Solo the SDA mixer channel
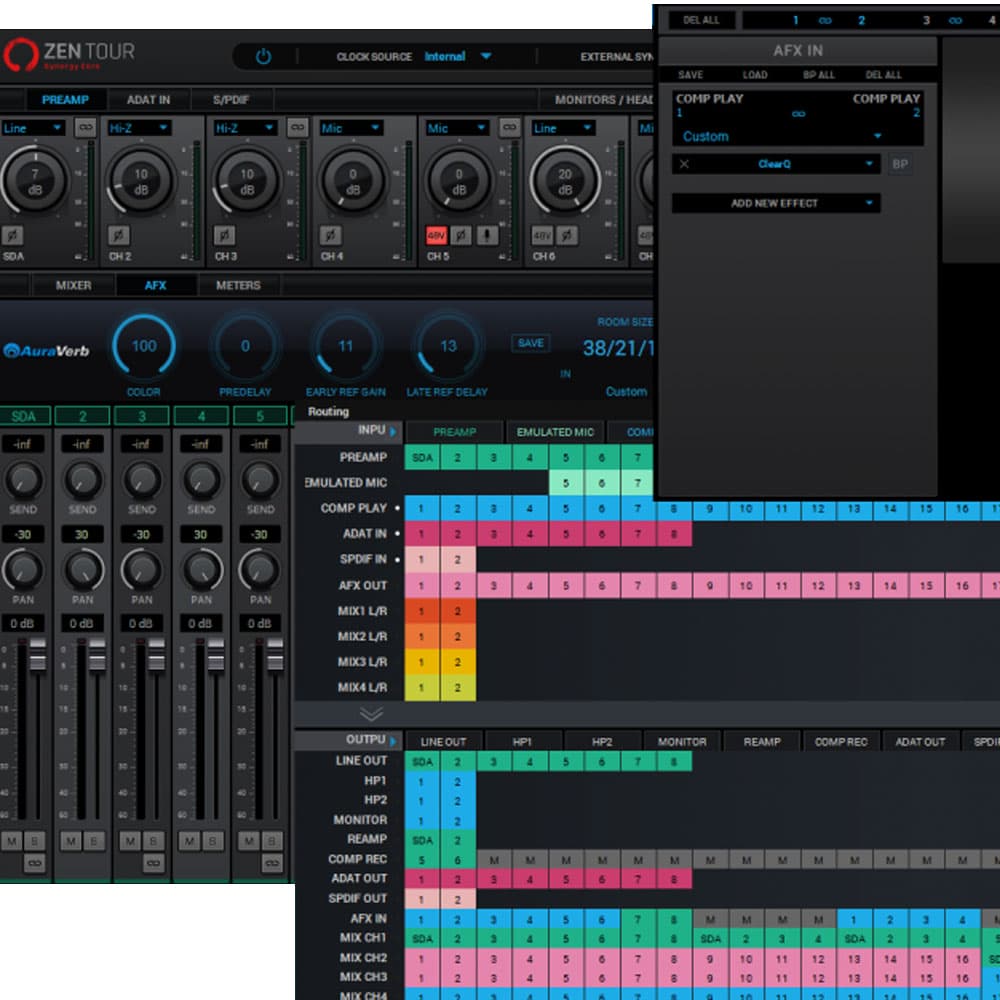 click(34, 841)
